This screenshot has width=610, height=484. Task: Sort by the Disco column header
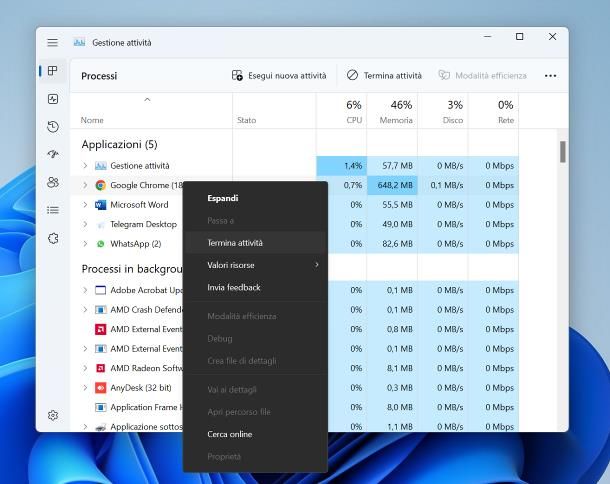[x=443, y=111]
